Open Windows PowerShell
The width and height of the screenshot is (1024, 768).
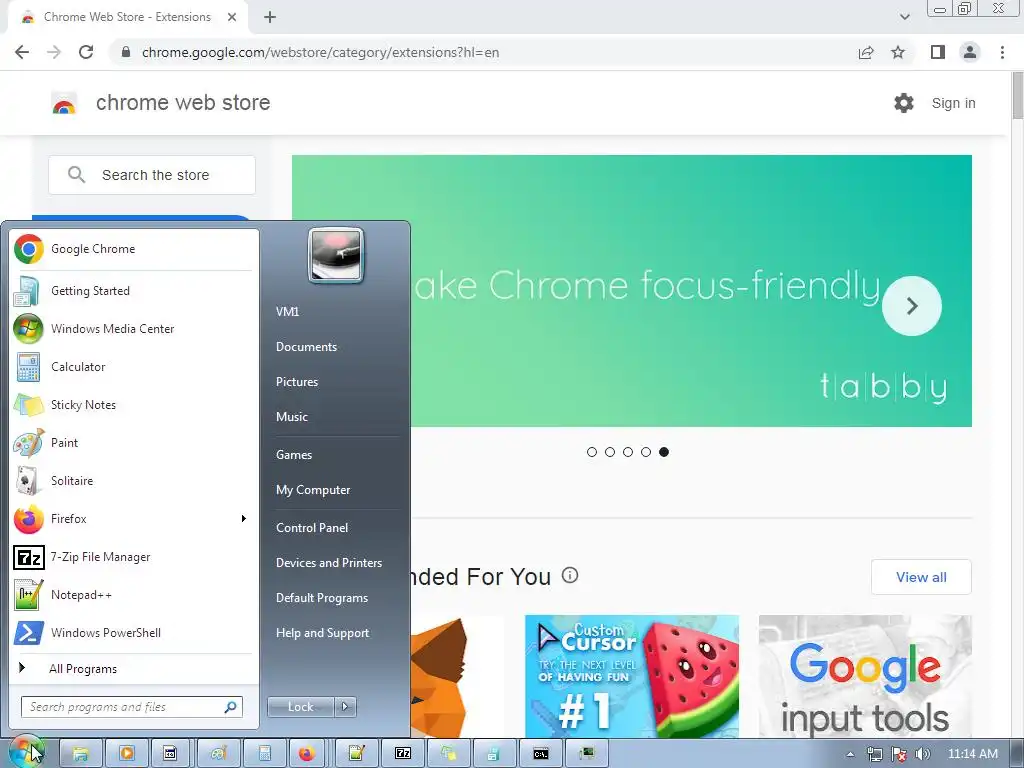[x=132, y=632]
